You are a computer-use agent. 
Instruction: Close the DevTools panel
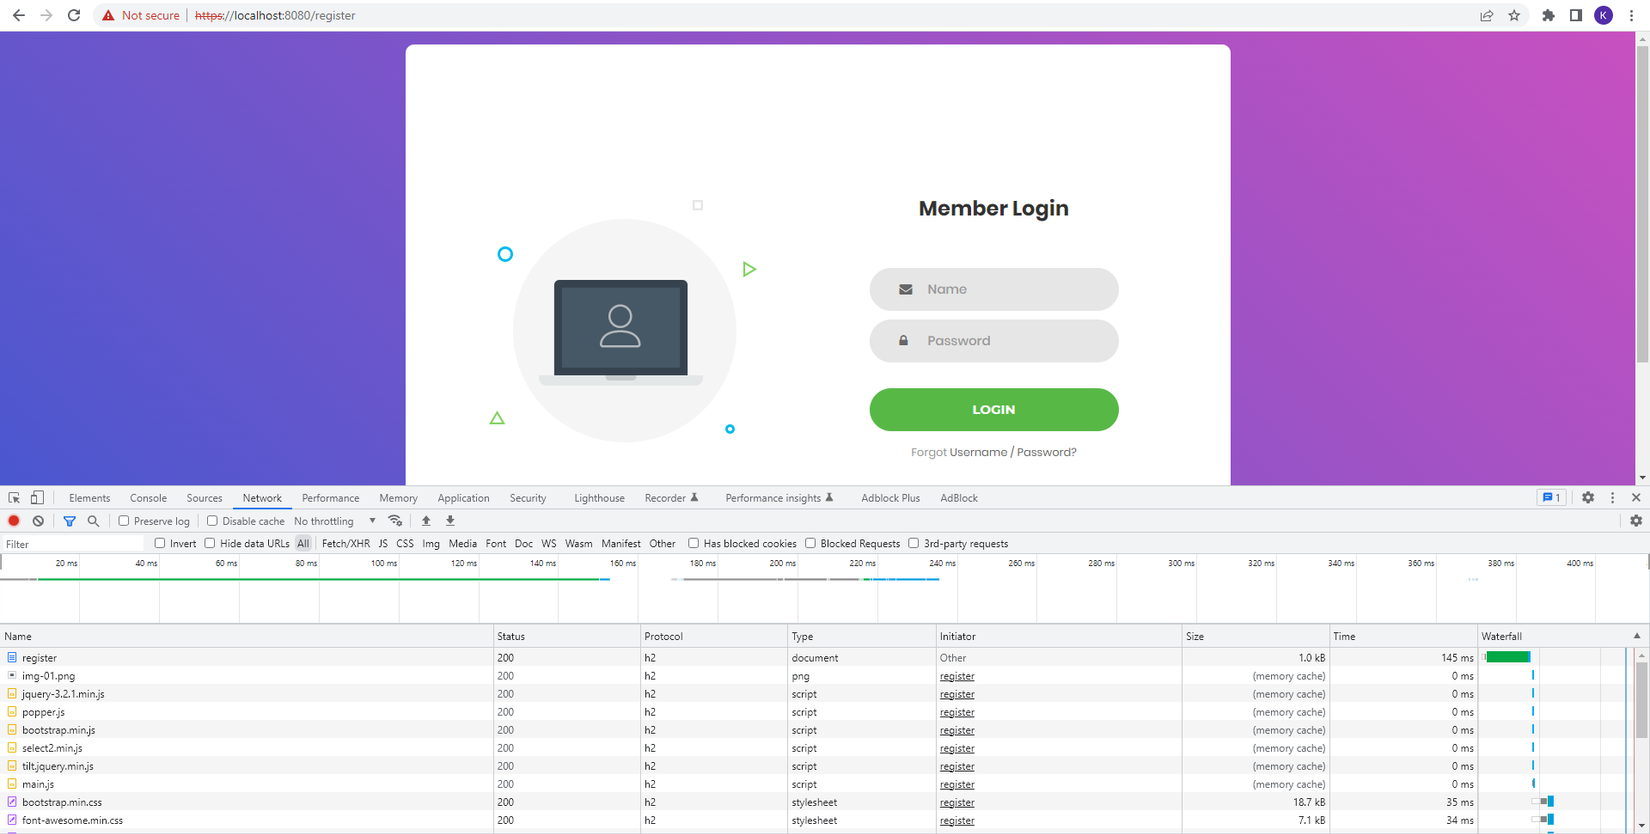tap(1636, 498)
